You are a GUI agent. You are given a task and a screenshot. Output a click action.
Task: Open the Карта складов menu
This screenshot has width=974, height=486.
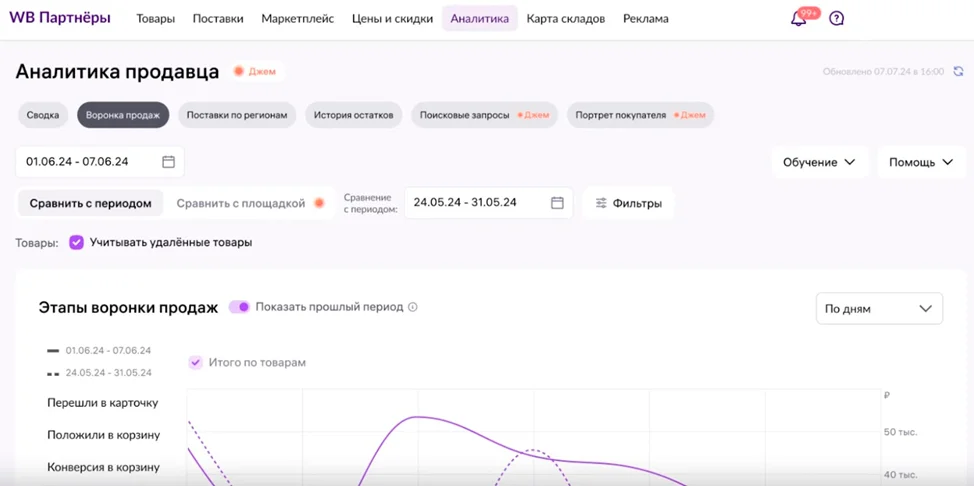coord(566,19)
